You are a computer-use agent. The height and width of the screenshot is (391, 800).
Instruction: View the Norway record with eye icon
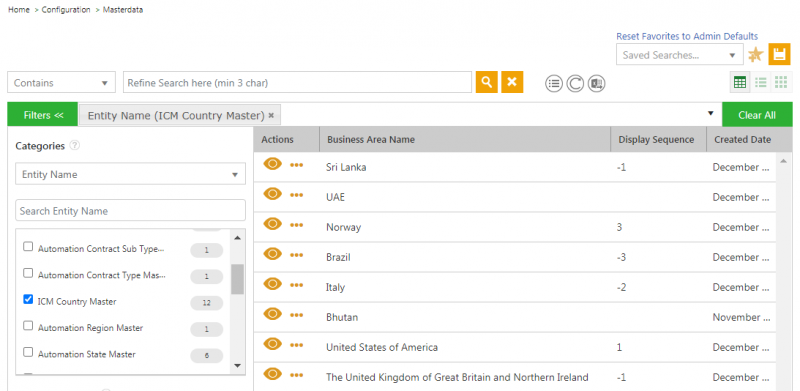pyautogui.click(x=273, y=224)
